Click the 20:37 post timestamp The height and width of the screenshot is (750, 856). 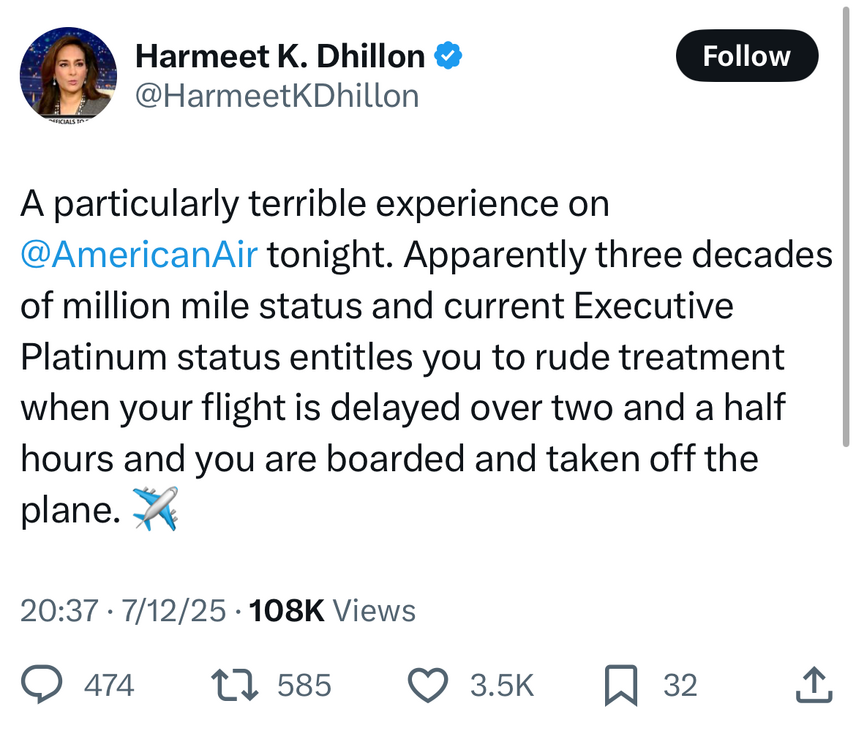pyautogui.click(x=57, y=610)
